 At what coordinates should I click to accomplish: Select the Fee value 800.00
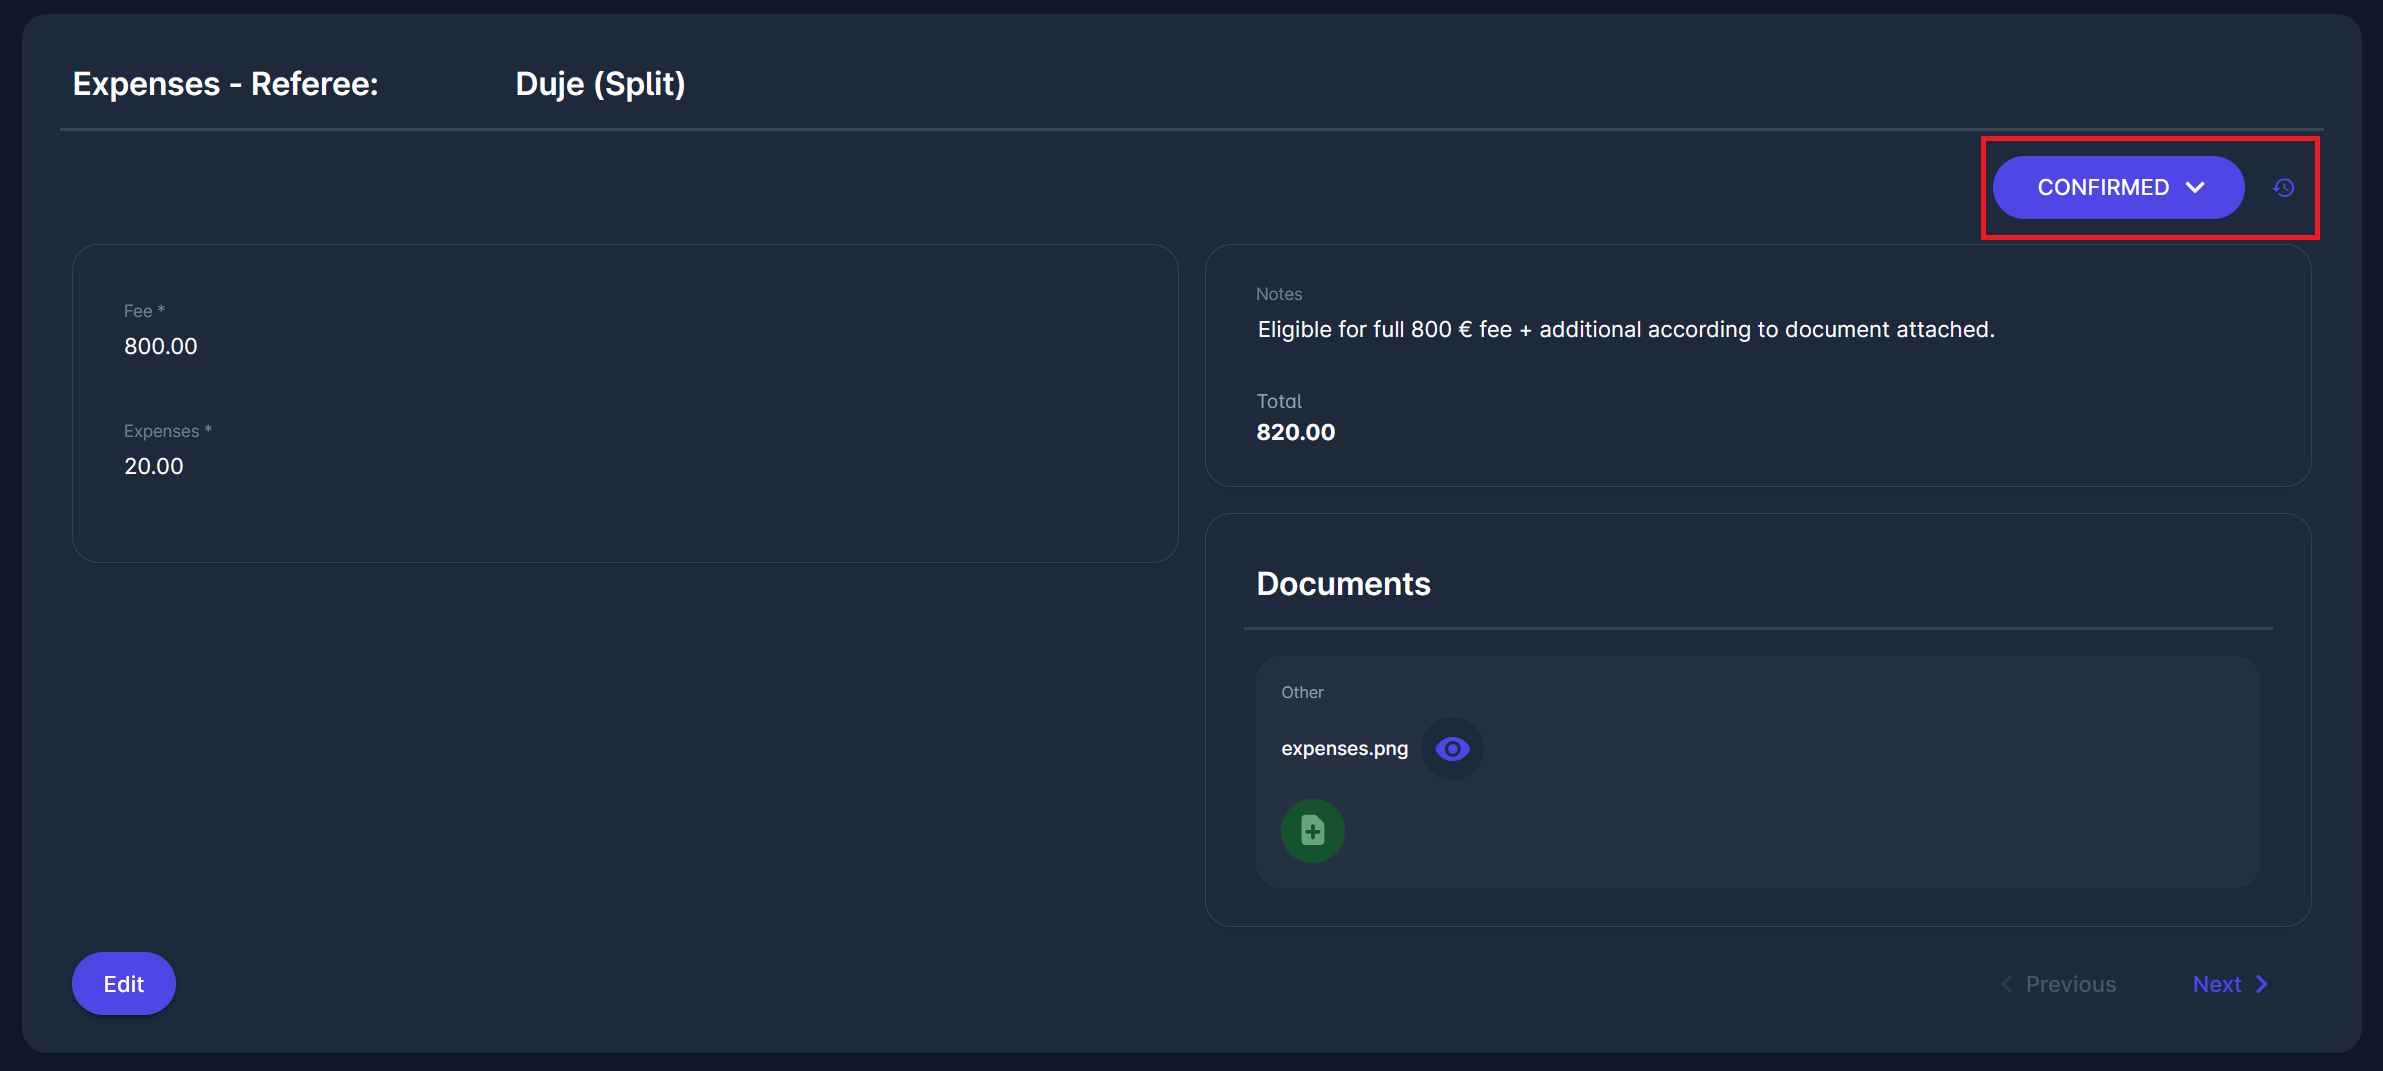click(x=161, y=347)
